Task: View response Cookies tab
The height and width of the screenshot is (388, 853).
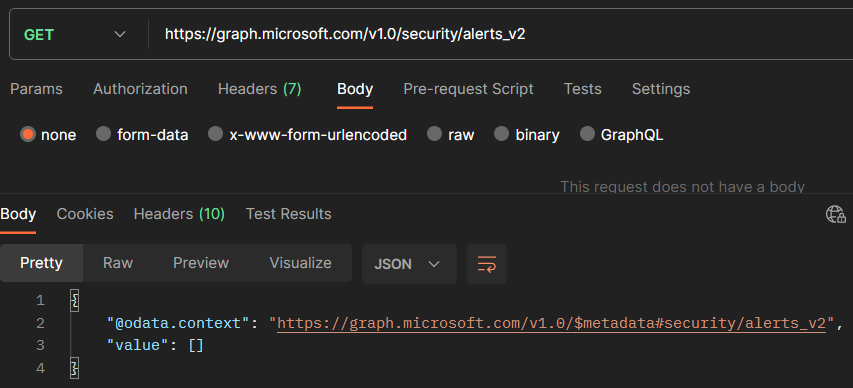Action: coord(85,214)
